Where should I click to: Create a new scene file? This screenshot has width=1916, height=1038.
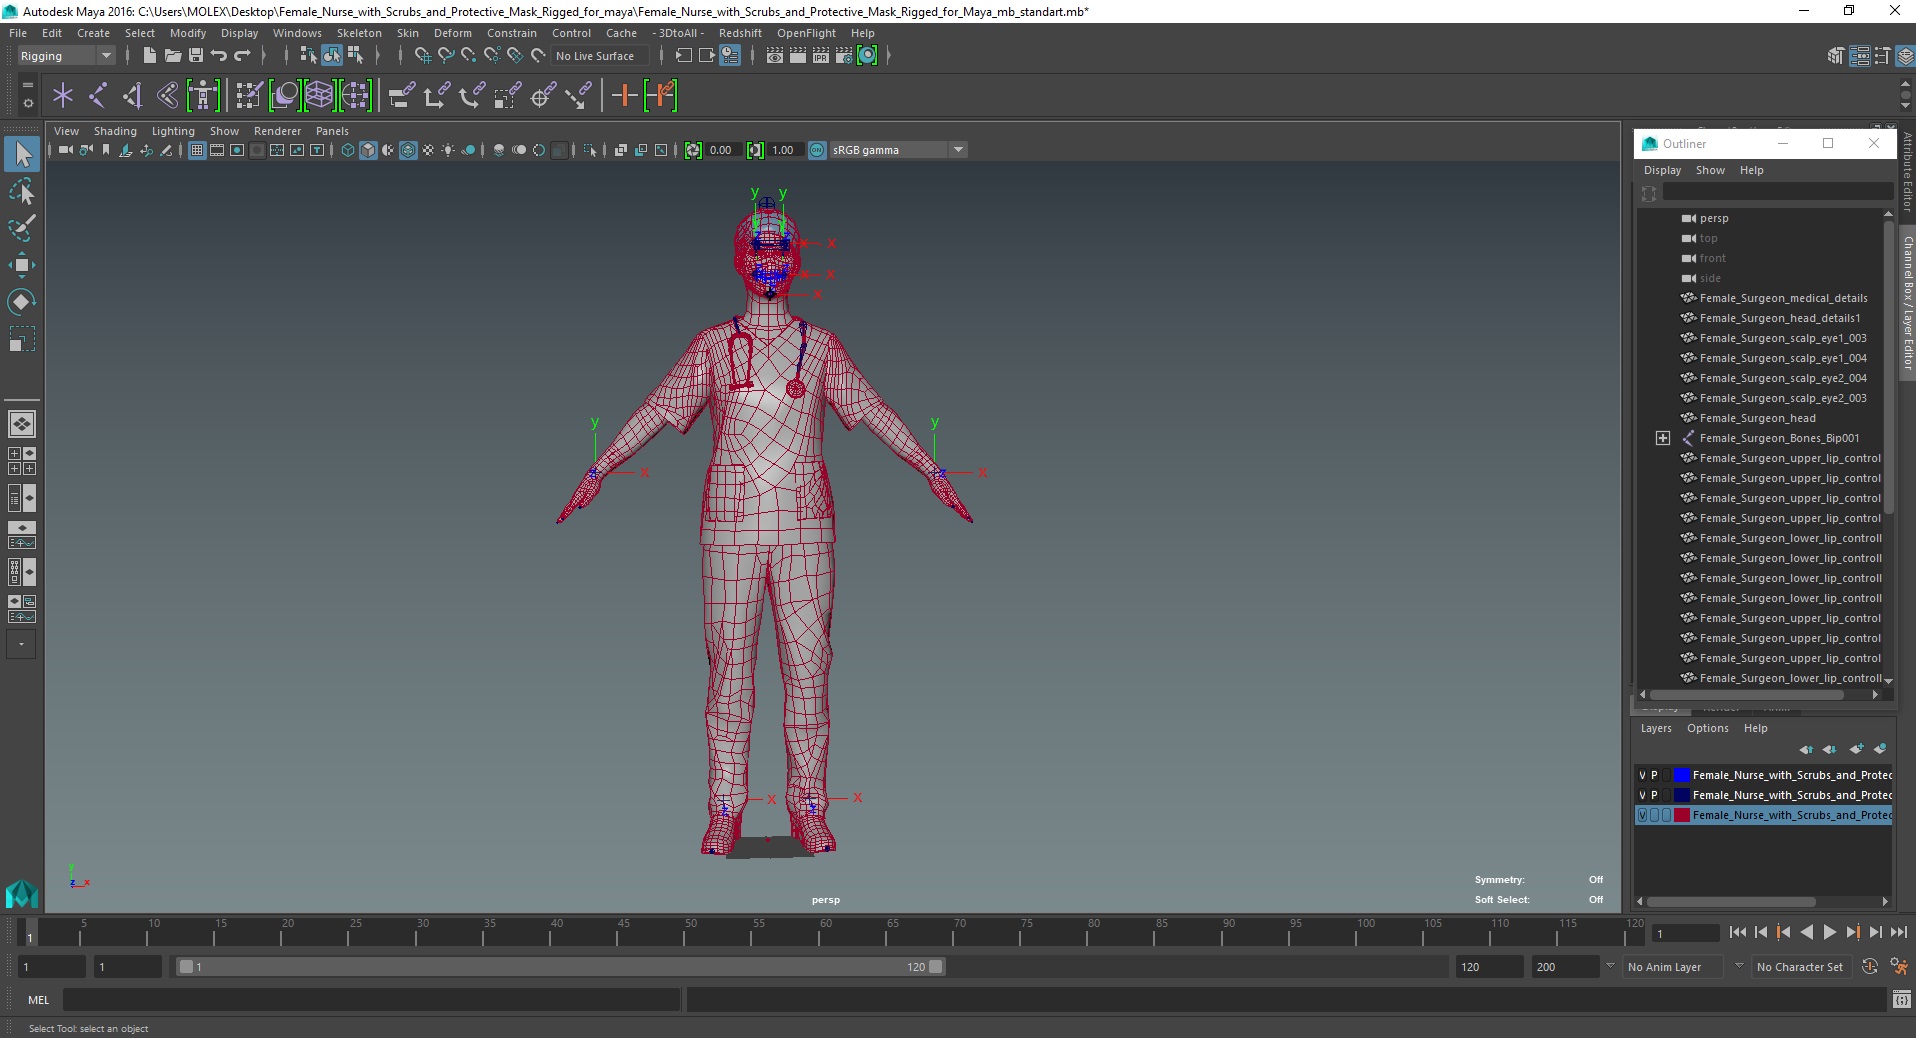149,56
